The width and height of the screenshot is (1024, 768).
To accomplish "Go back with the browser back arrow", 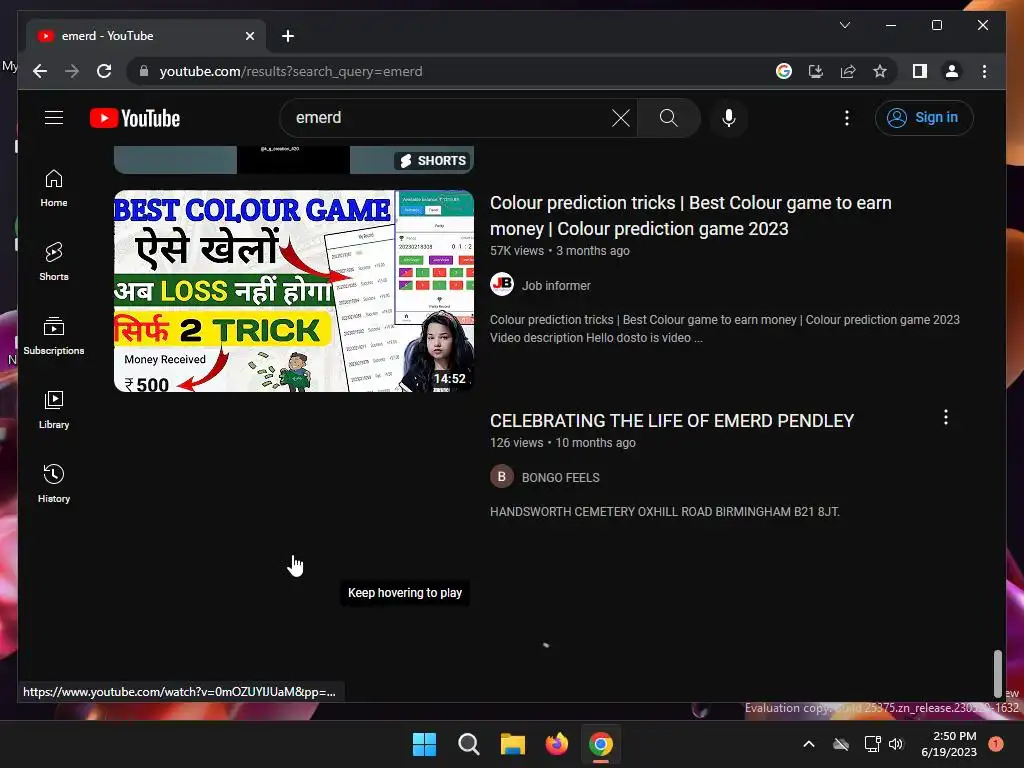I will (x=40, y=71).
